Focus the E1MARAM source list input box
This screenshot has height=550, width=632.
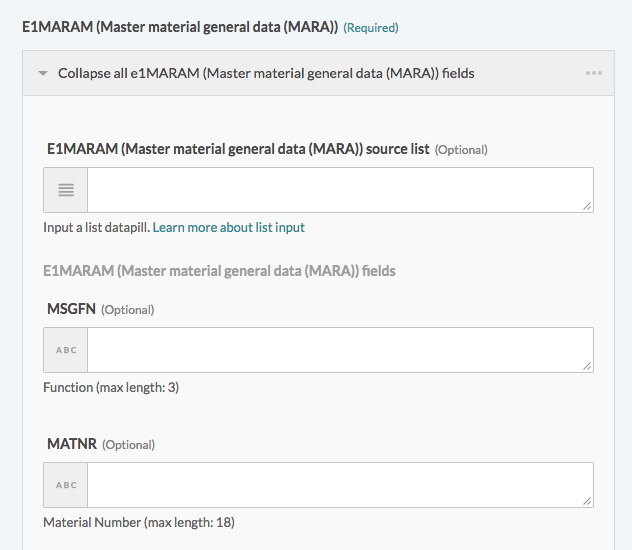[340, 190]
